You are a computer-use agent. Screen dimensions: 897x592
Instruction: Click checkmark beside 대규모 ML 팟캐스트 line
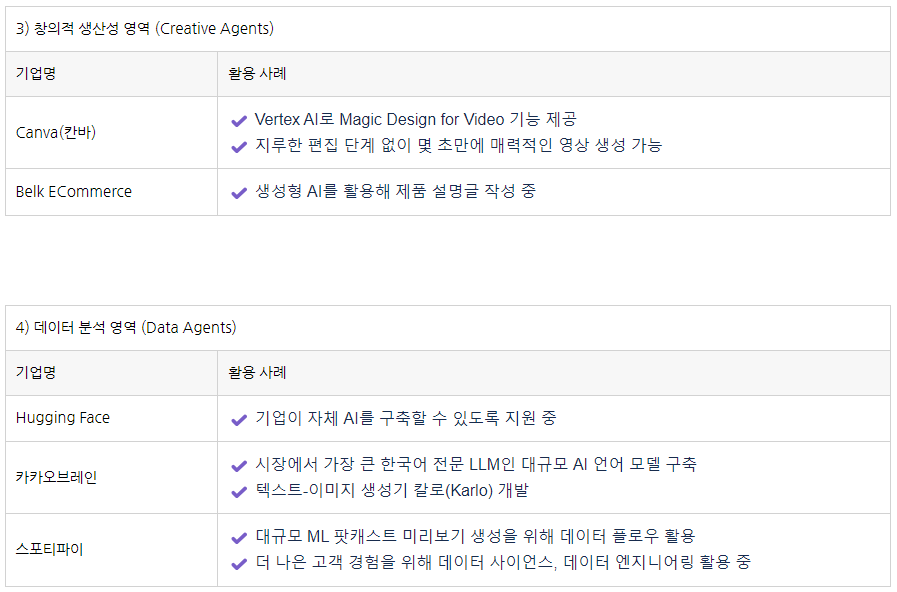tap(239, 538)
